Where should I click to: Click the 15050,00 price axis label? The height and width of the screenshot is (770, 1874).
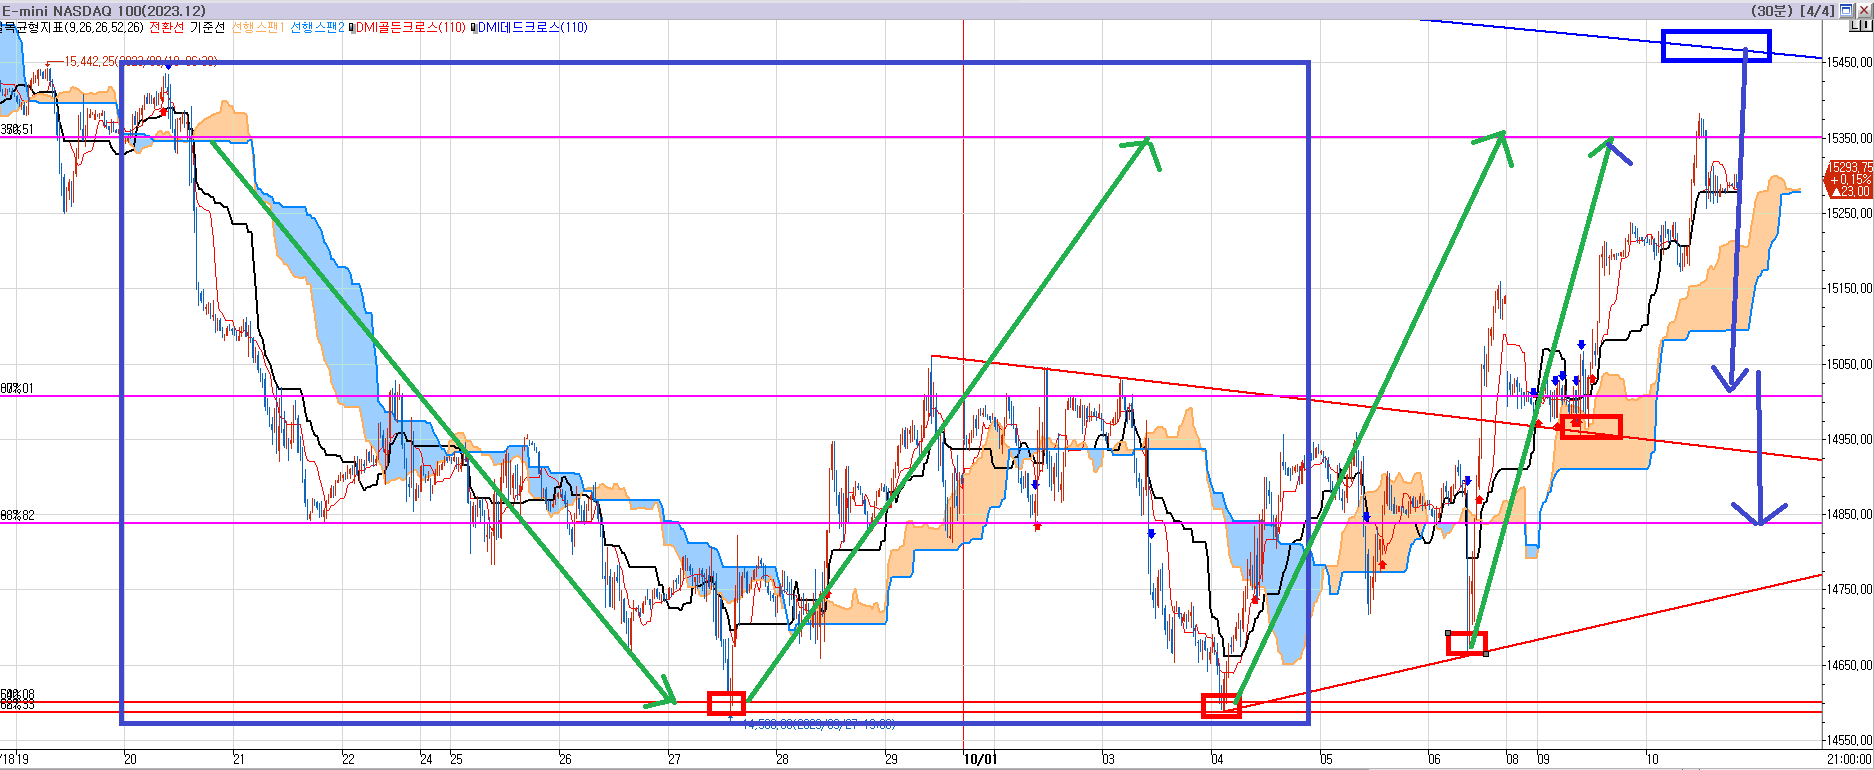click(x=1850, y=364)
